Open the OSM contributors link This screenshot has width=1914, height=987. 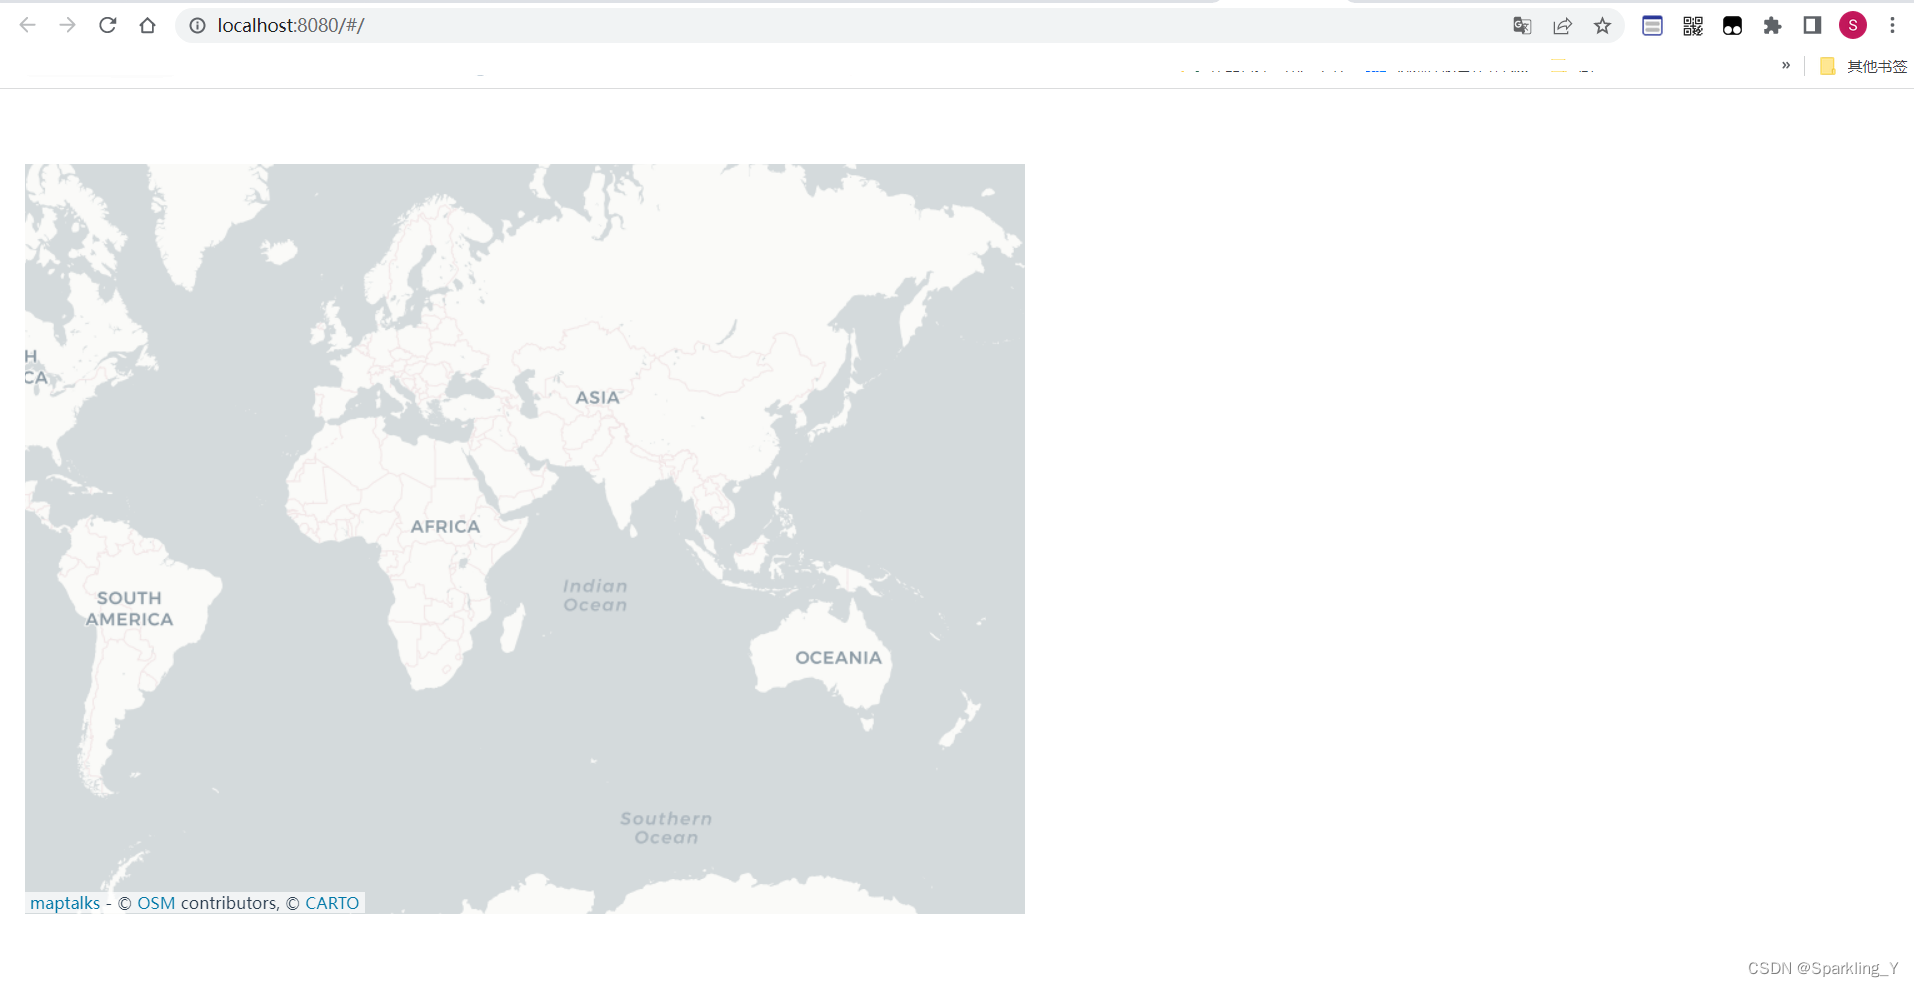point(156,902)
